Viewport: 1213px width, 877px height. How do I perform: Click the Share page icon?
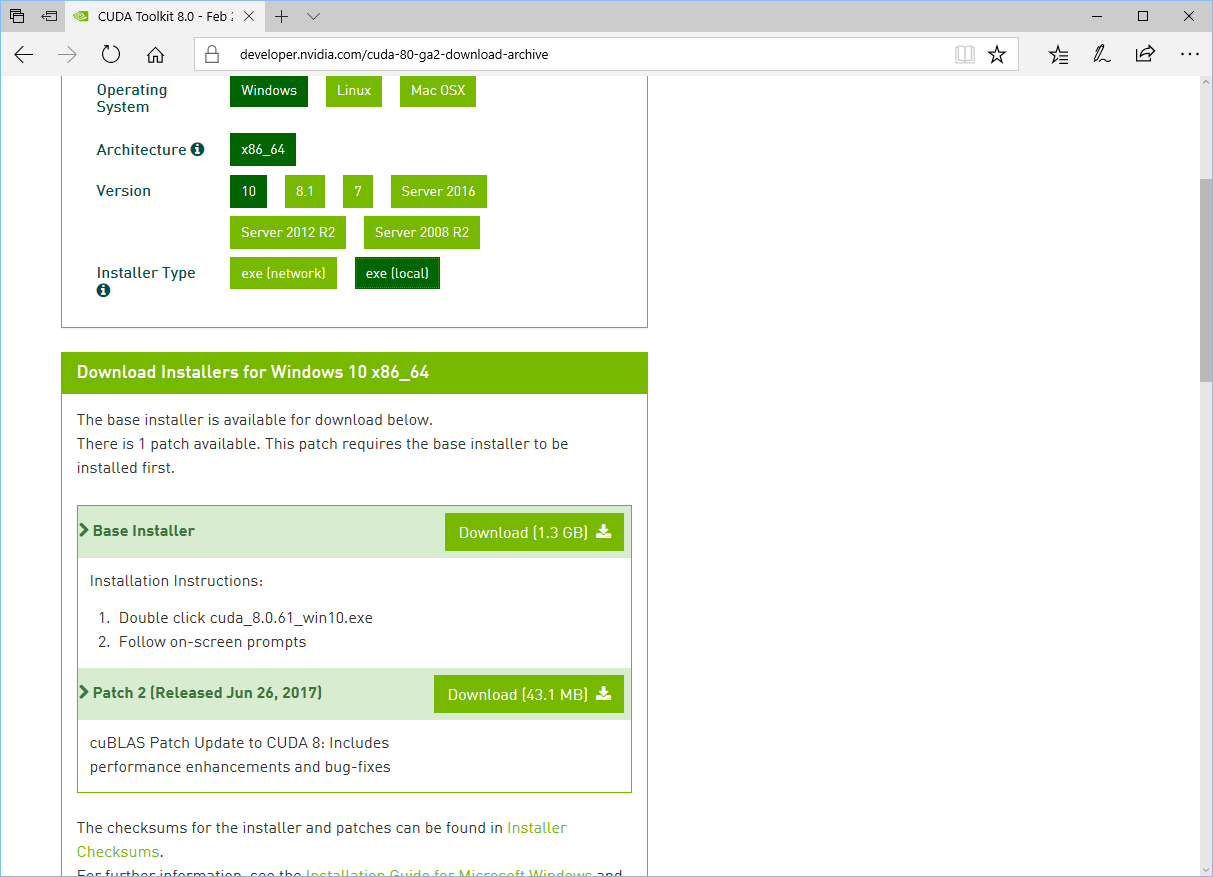click(1145, 54)
